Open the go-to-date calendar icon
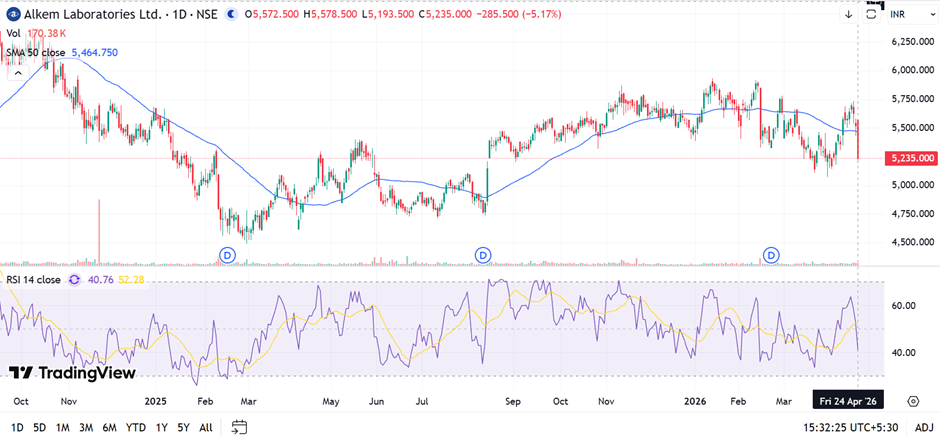Image resolution: width=940 pixels, height=441 pixels. pos(239,427)
